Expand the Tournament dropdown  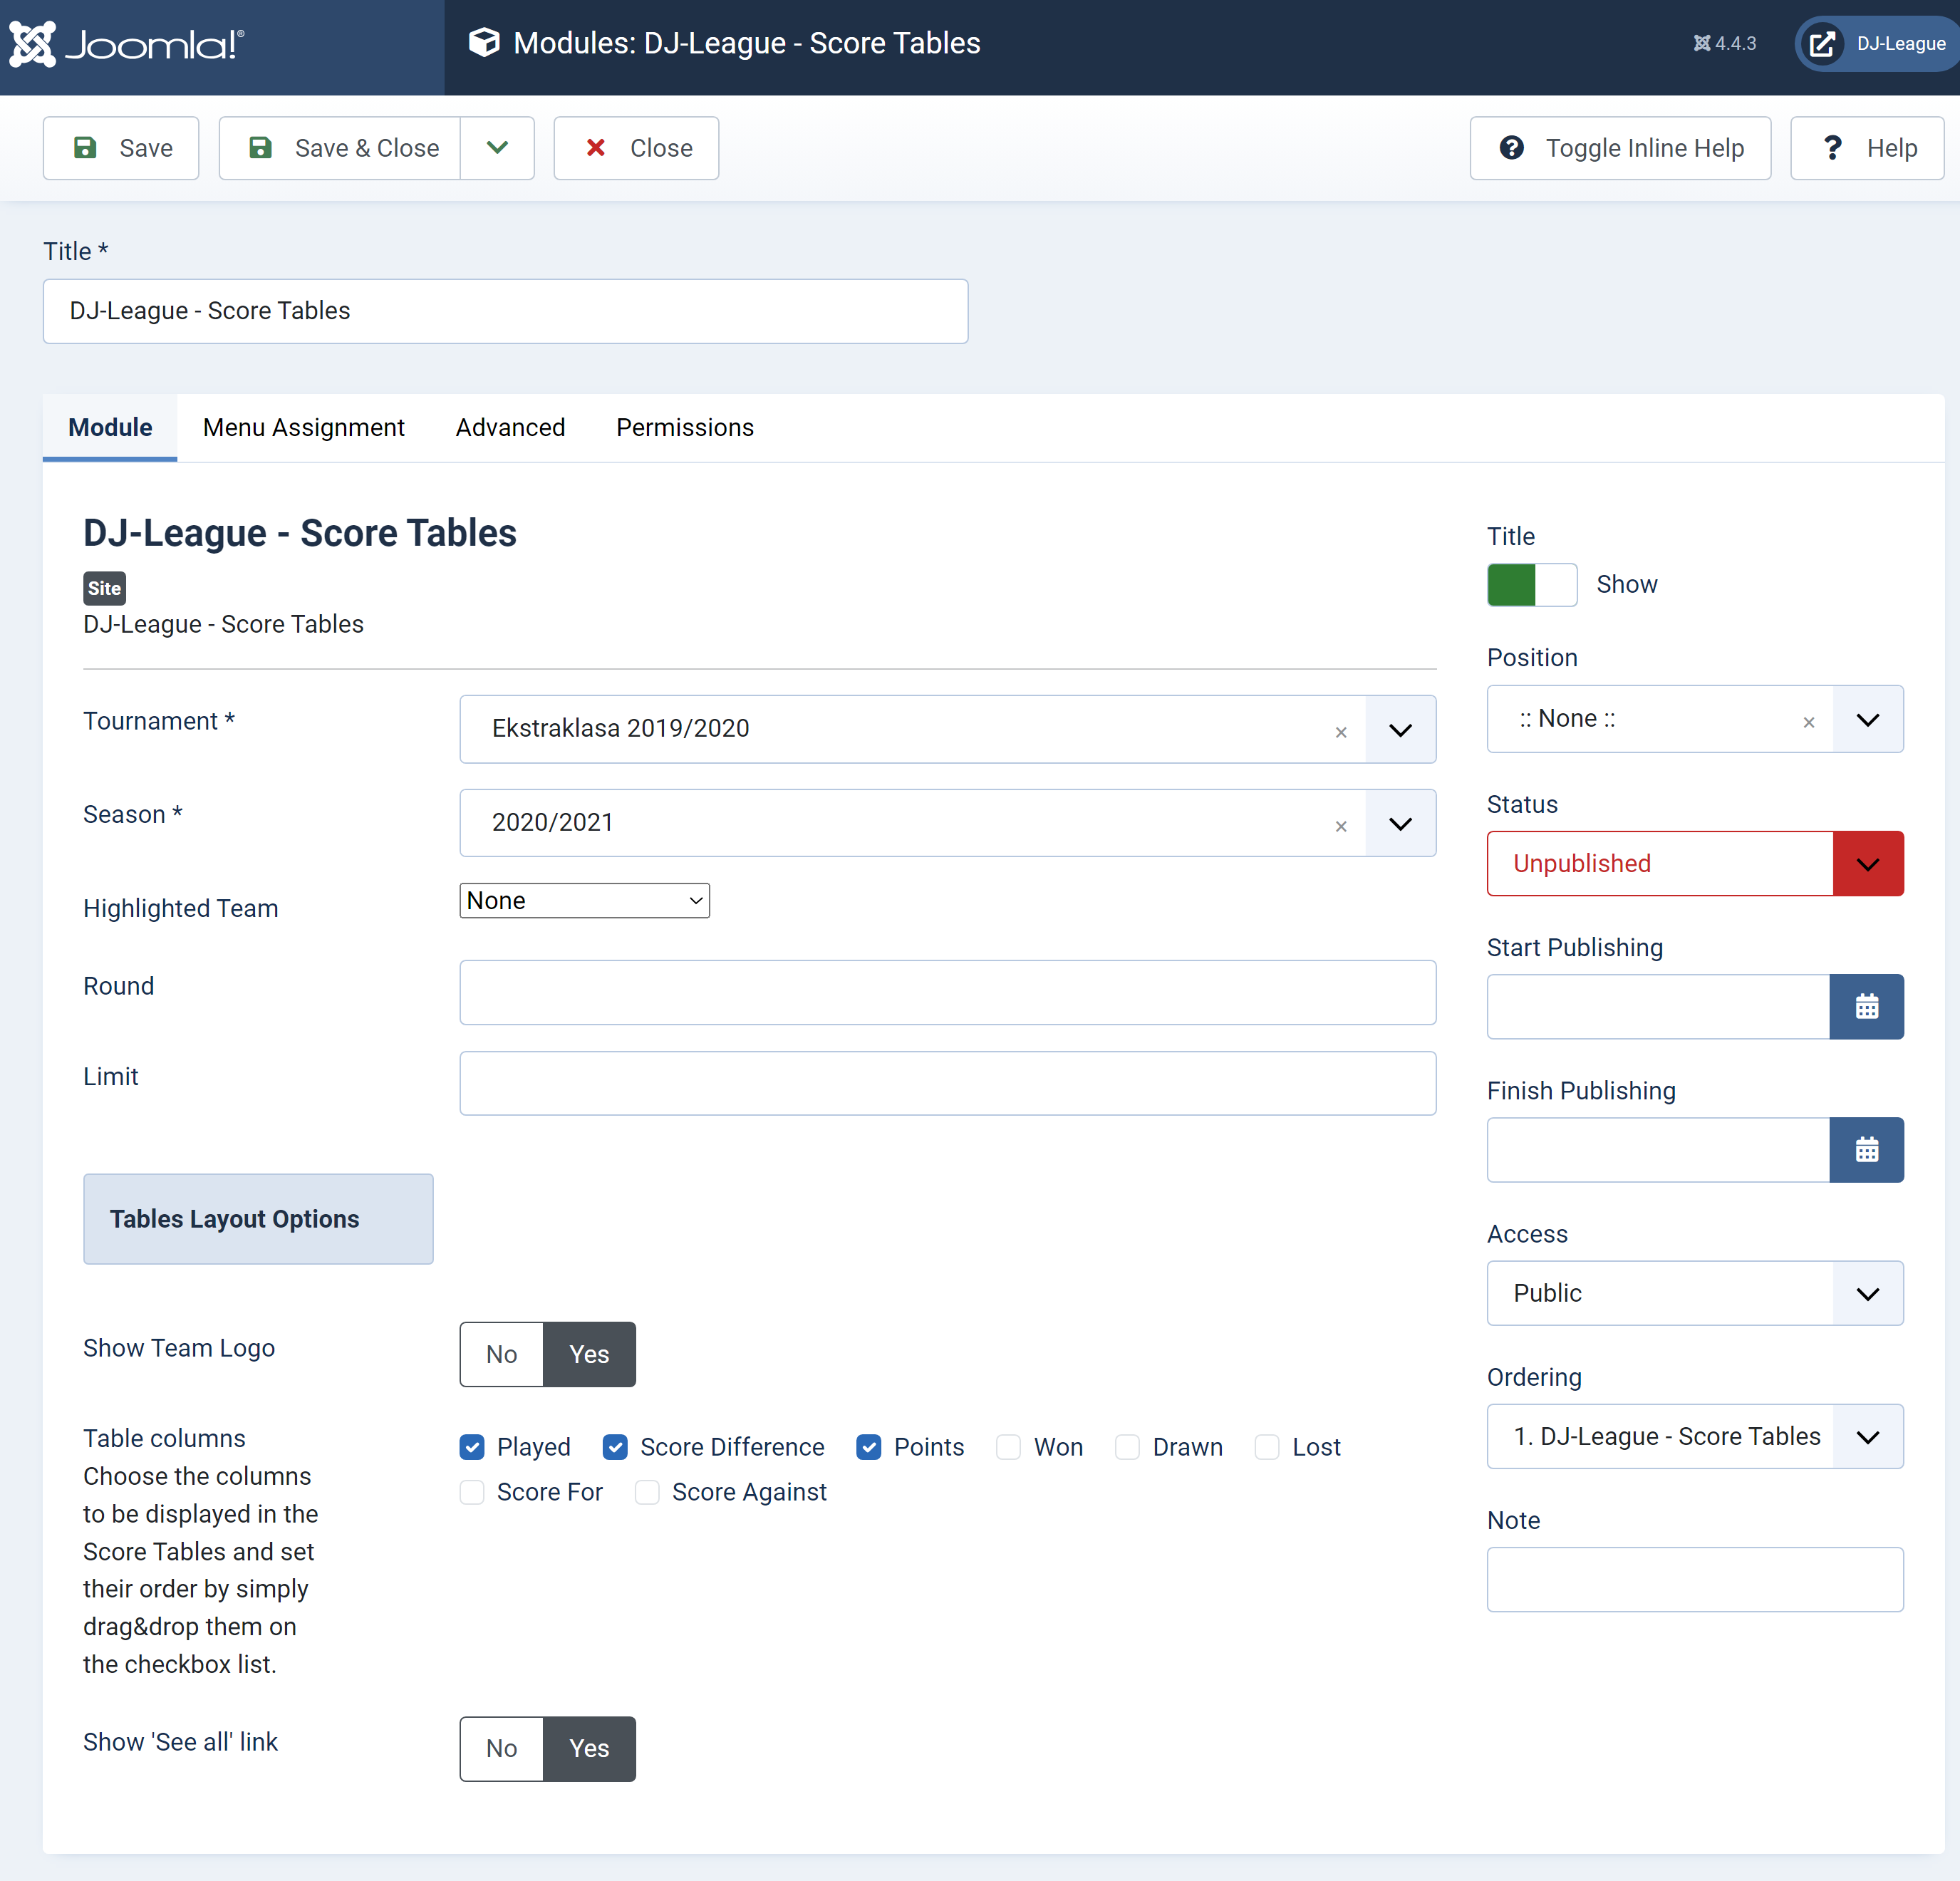(1400, 729)
